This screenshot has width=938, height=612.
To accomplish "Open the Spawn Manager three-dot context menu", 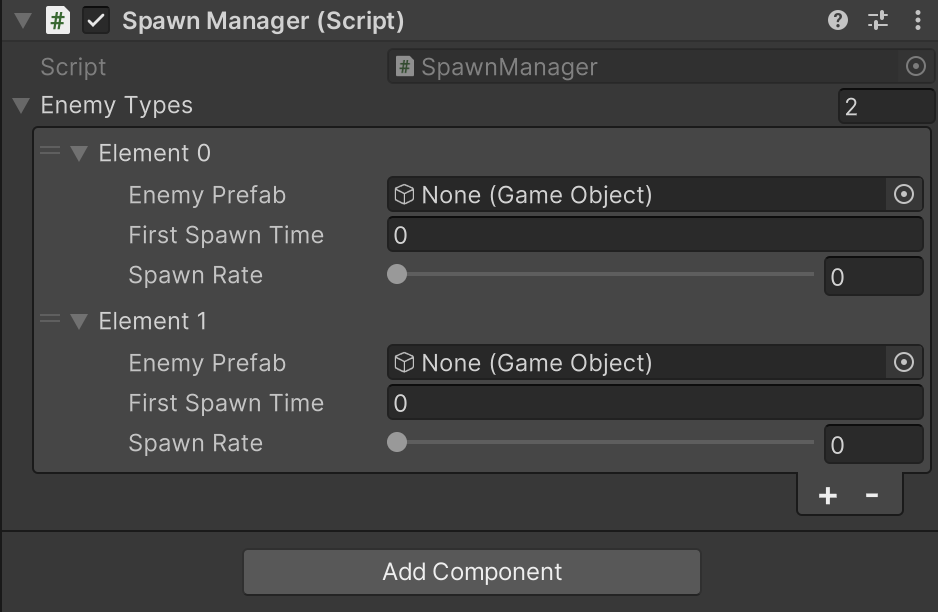I will point(918,20).
